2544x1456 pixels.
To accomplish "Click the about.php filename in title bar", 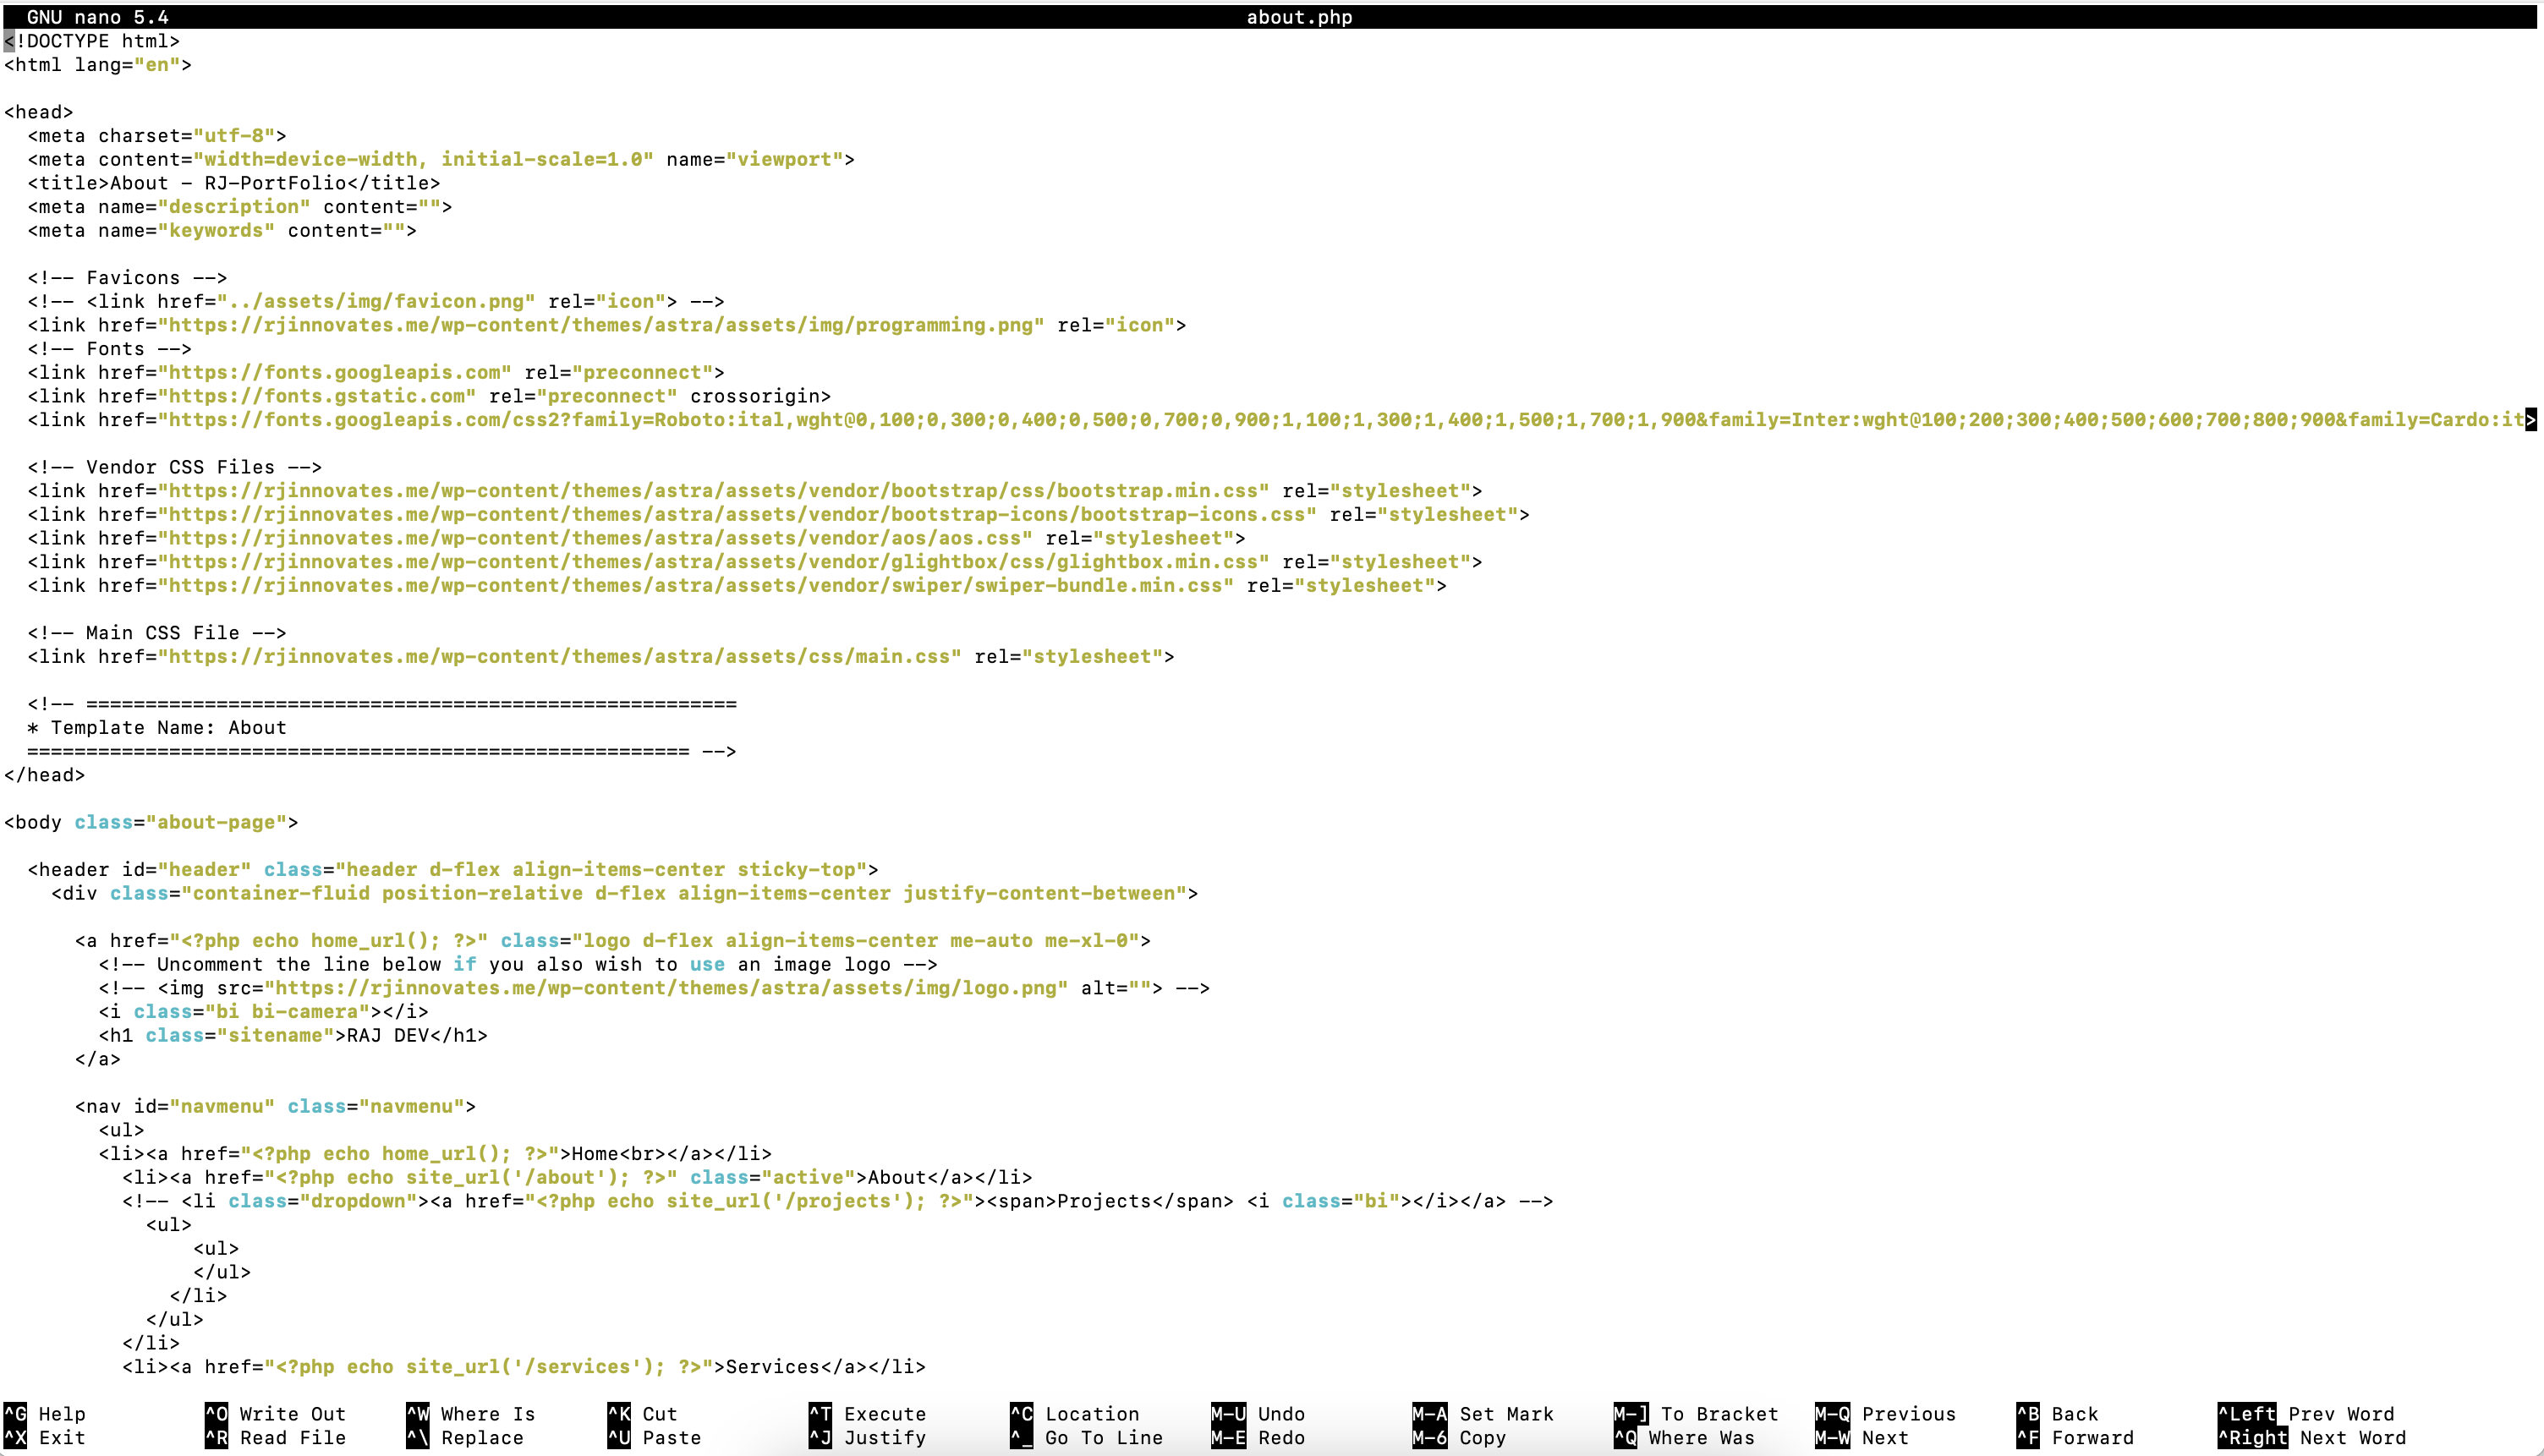I will point(1298,17).
